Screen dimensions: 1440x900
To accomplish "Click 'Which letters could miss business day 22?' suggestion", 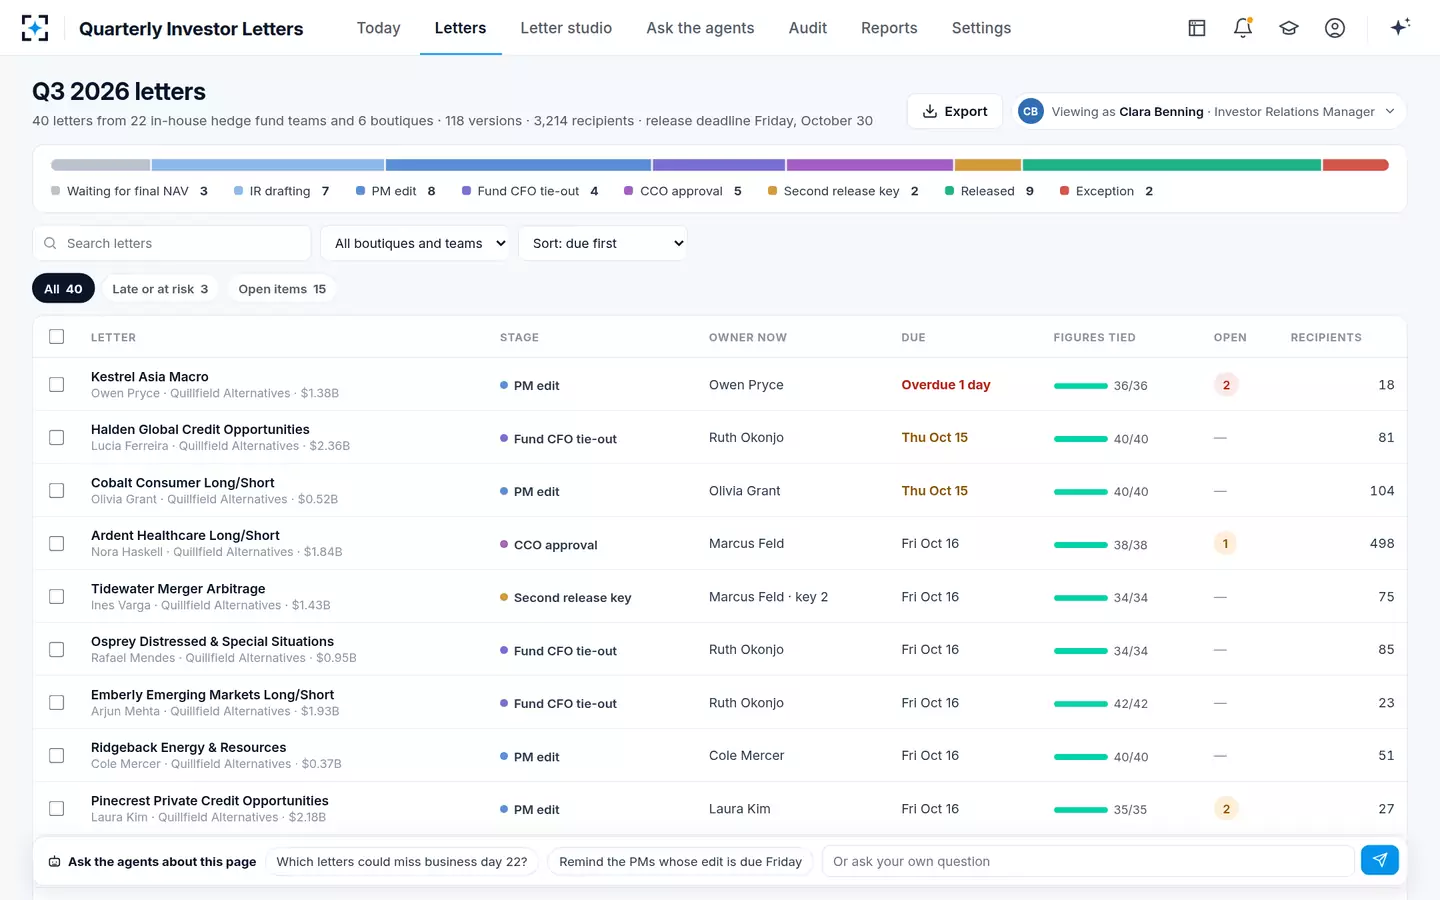I will pyautogui.click(x=402, y=862).
